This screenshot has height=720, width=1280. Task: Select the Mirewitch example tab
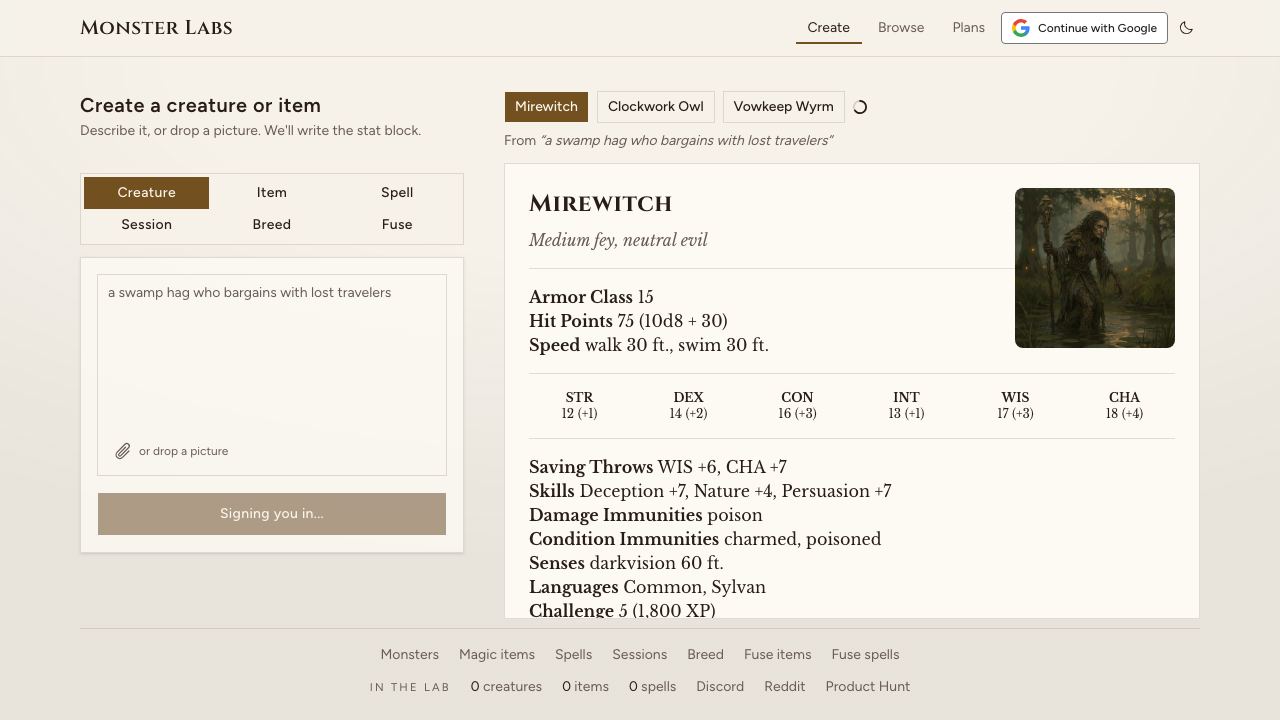546,107
